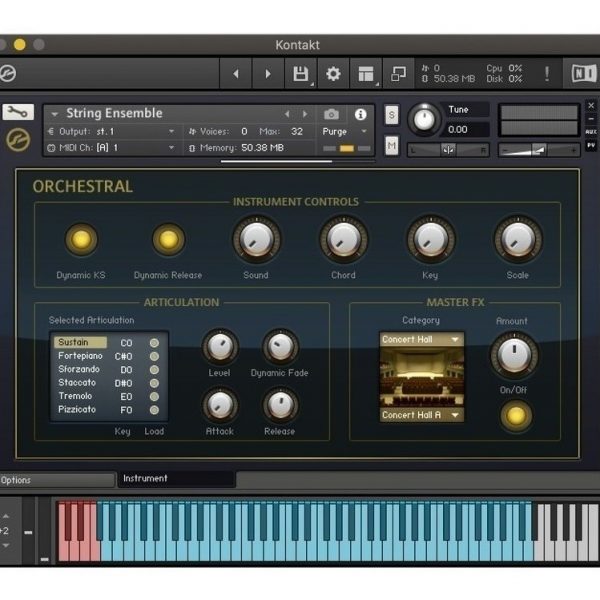Toggle load indicator for Staccato articulation
Viewport: 600px width, 600px height.
(154, 383)
